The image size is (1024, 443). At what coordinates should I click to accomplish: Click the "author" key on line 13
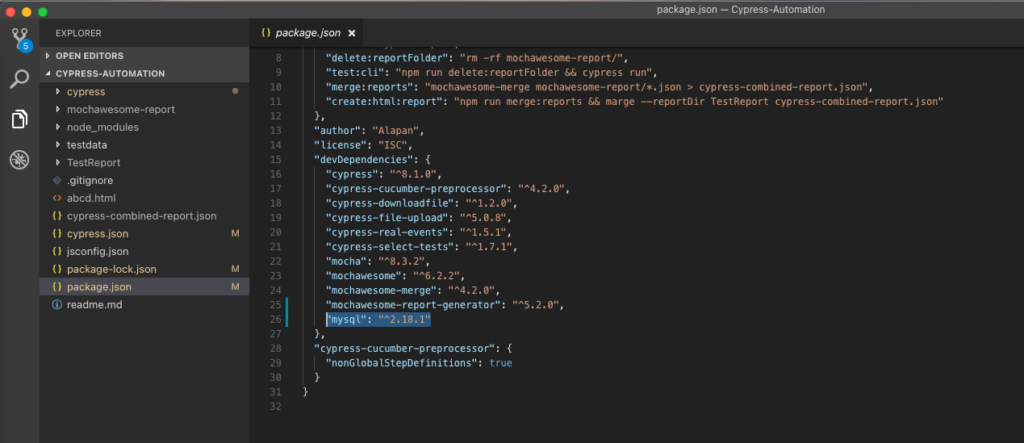(x=336, y=130)
